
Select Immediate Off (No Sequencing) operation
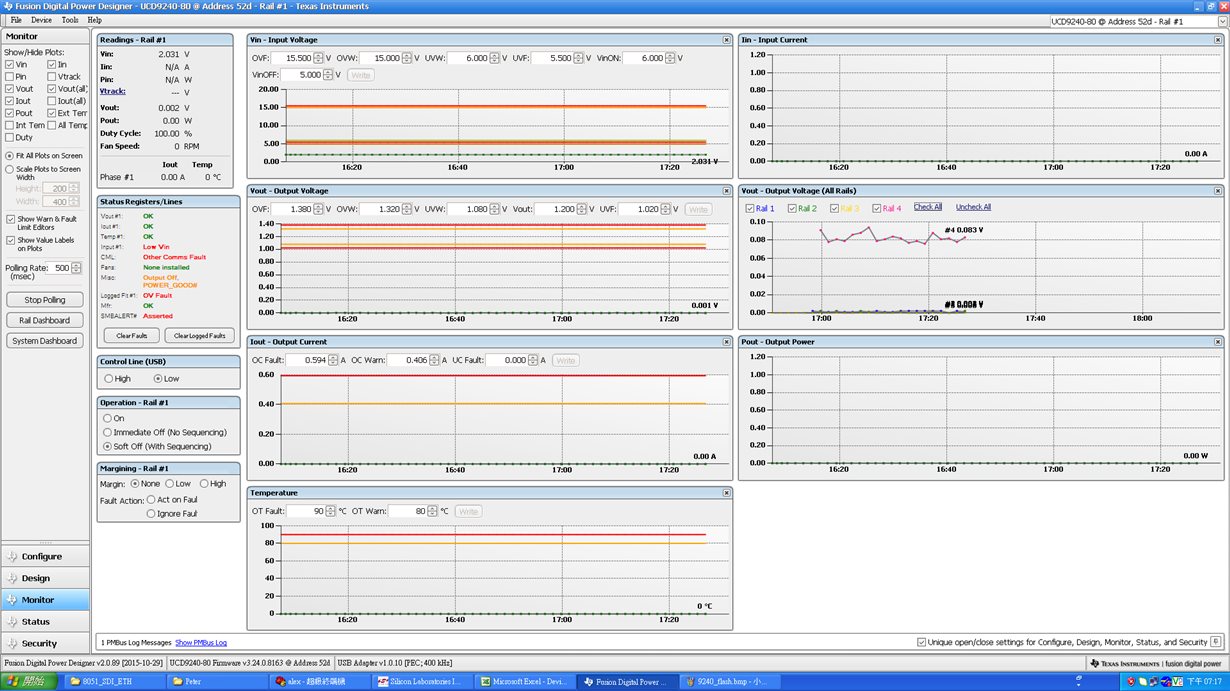click(109, 433)
